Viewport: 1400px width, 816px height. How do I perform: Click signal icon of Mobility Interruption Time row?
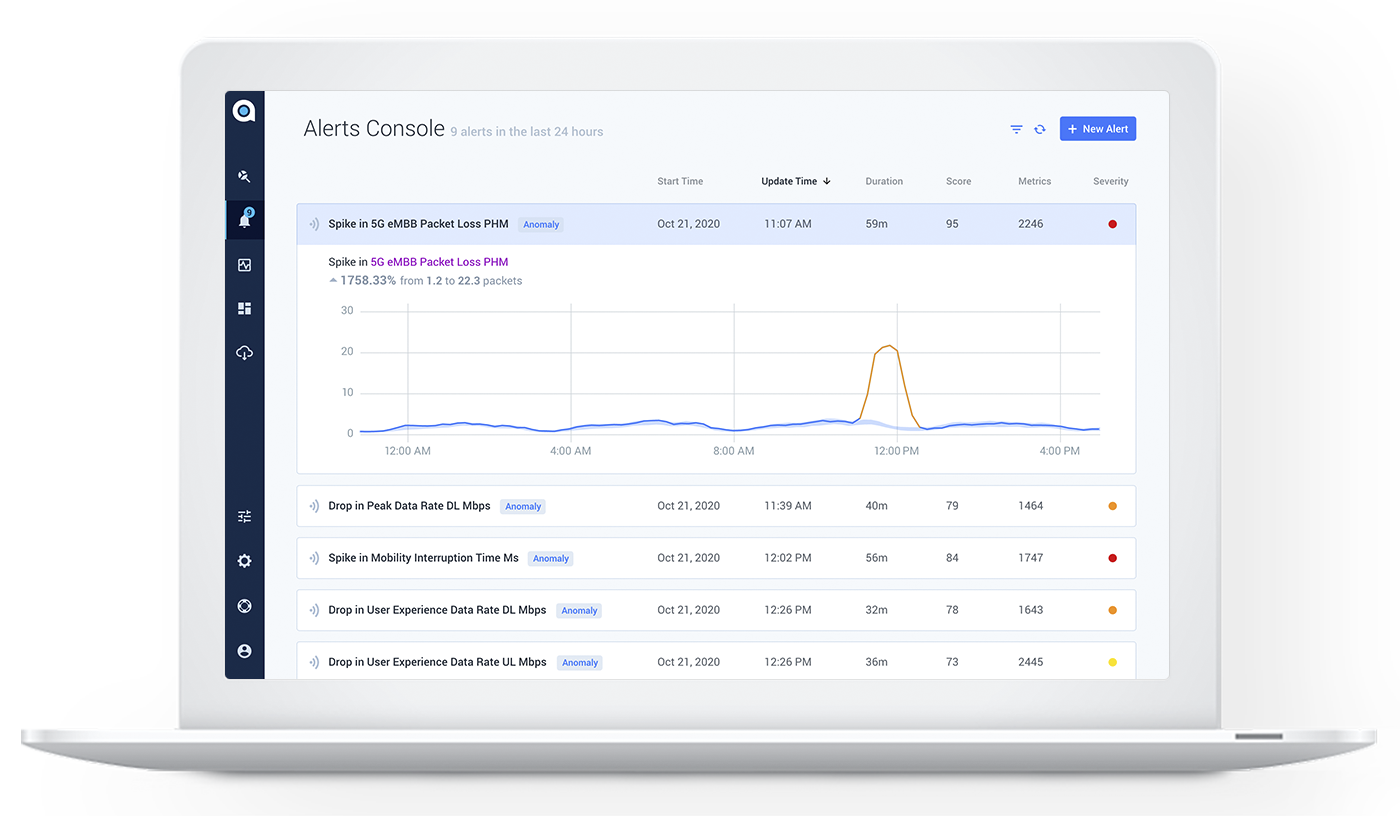click(314, 558)
